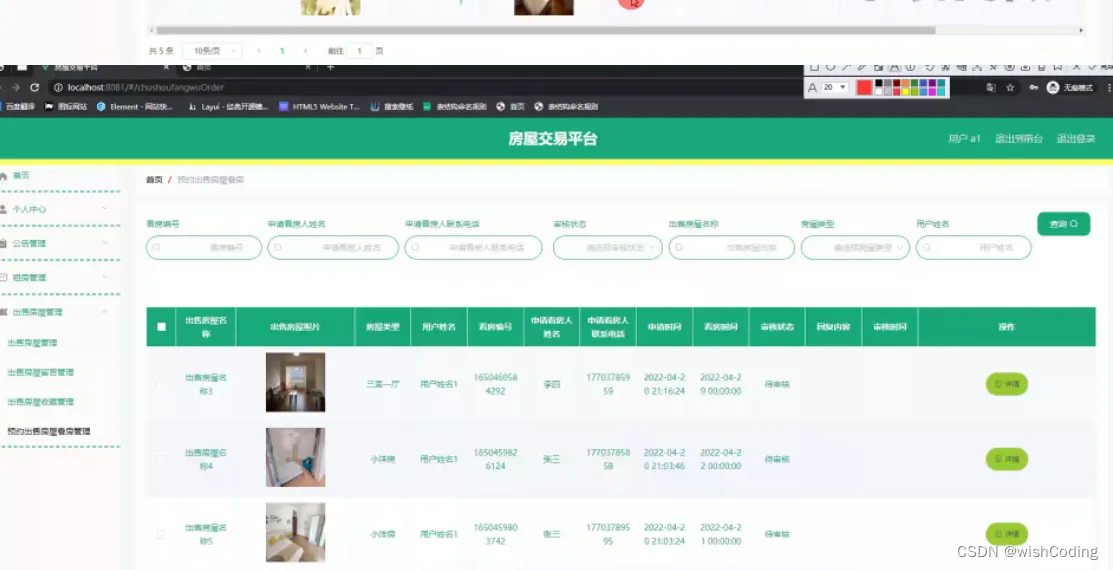This screenshot has width=1113, height=570.
Task: Open the Element bookmark in bookmarks bar
Action: coord(135,106)
